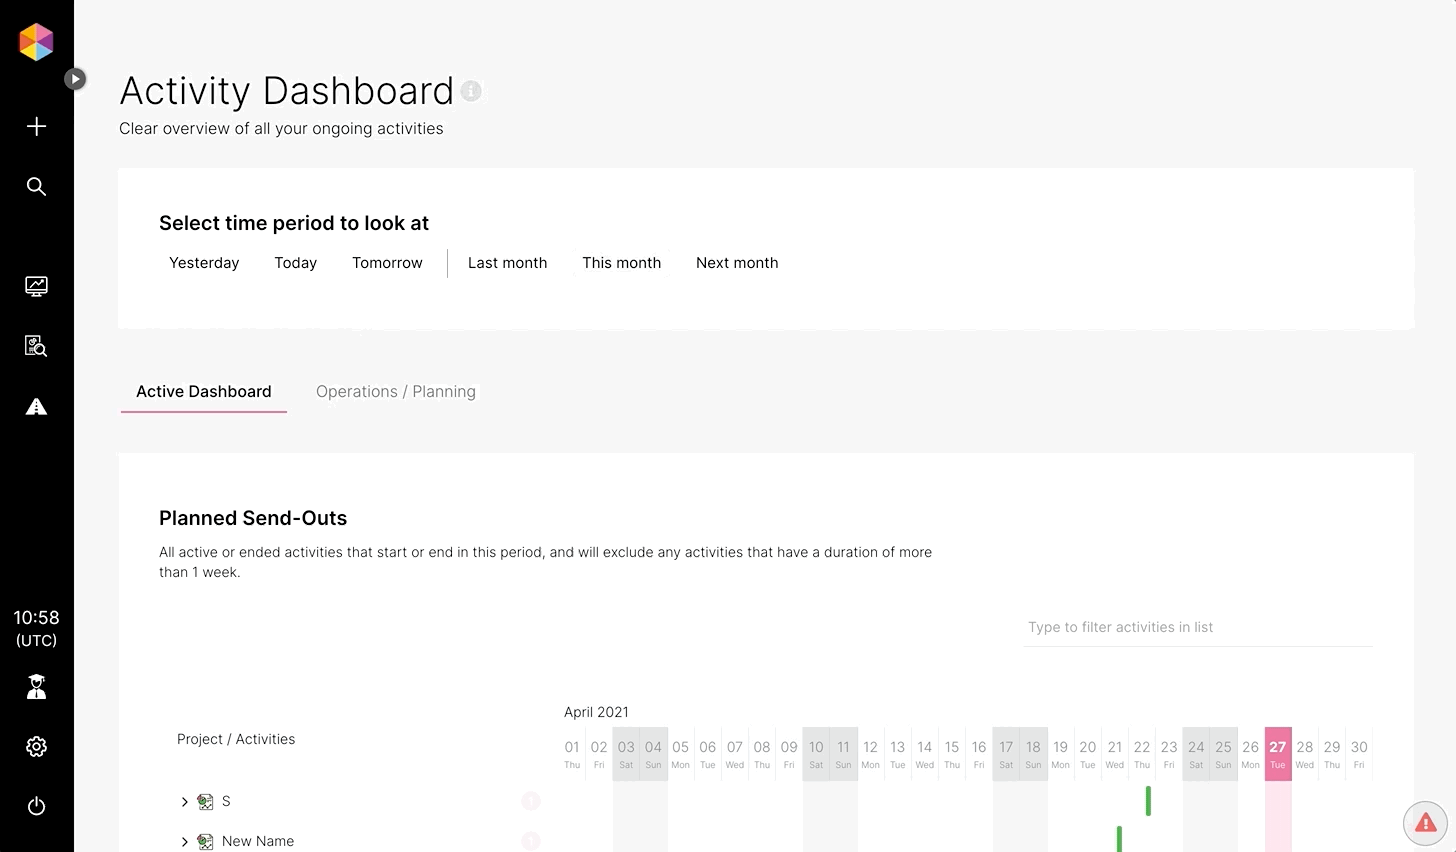Select Next month time period
The image size is (1456, 852).
point(737,263)
